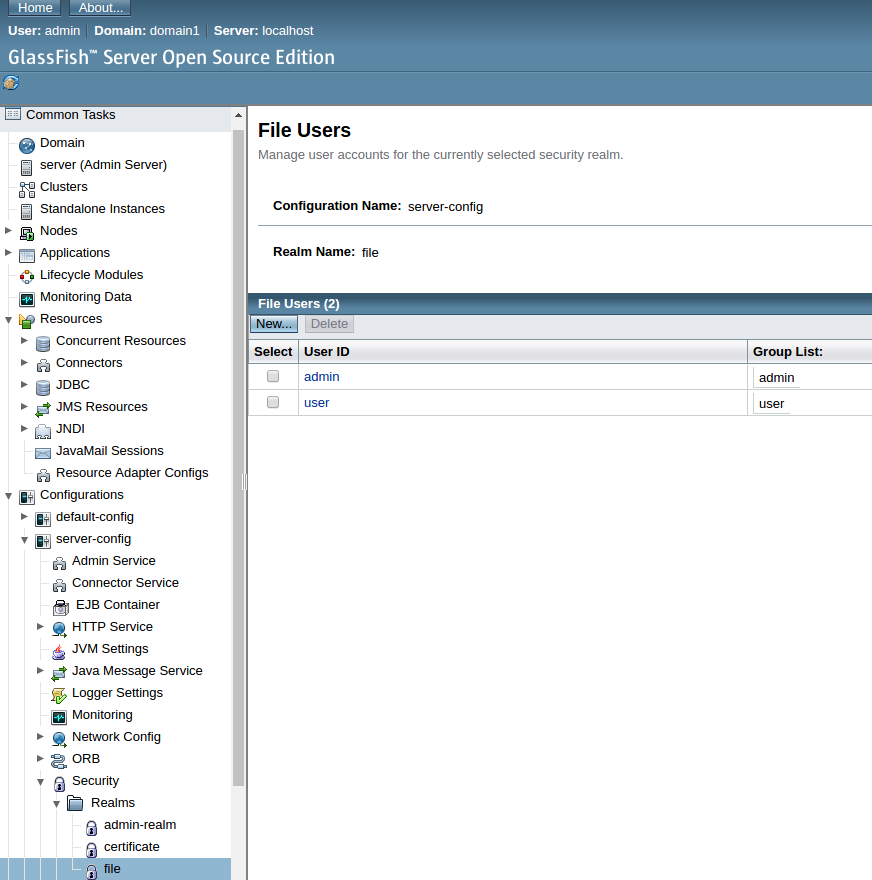
Task: Click the Resource Adapter Configs icon
Action: [43, 475]
